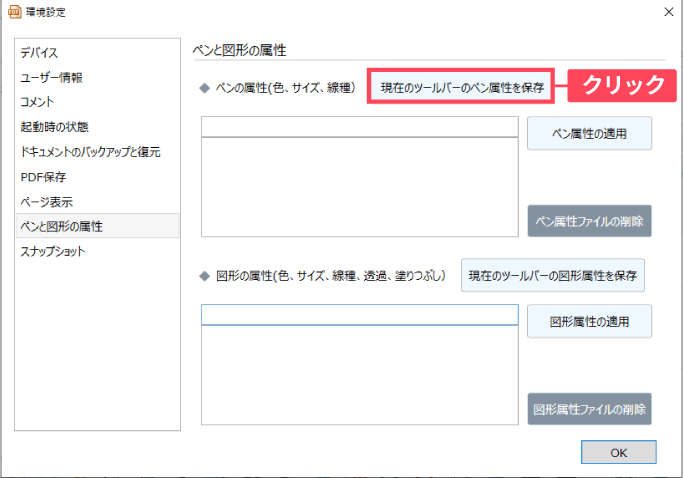Go to PDF保存 settings
Image resolution: width=683 pixels, height=478 pixels.
coord(43,177)
